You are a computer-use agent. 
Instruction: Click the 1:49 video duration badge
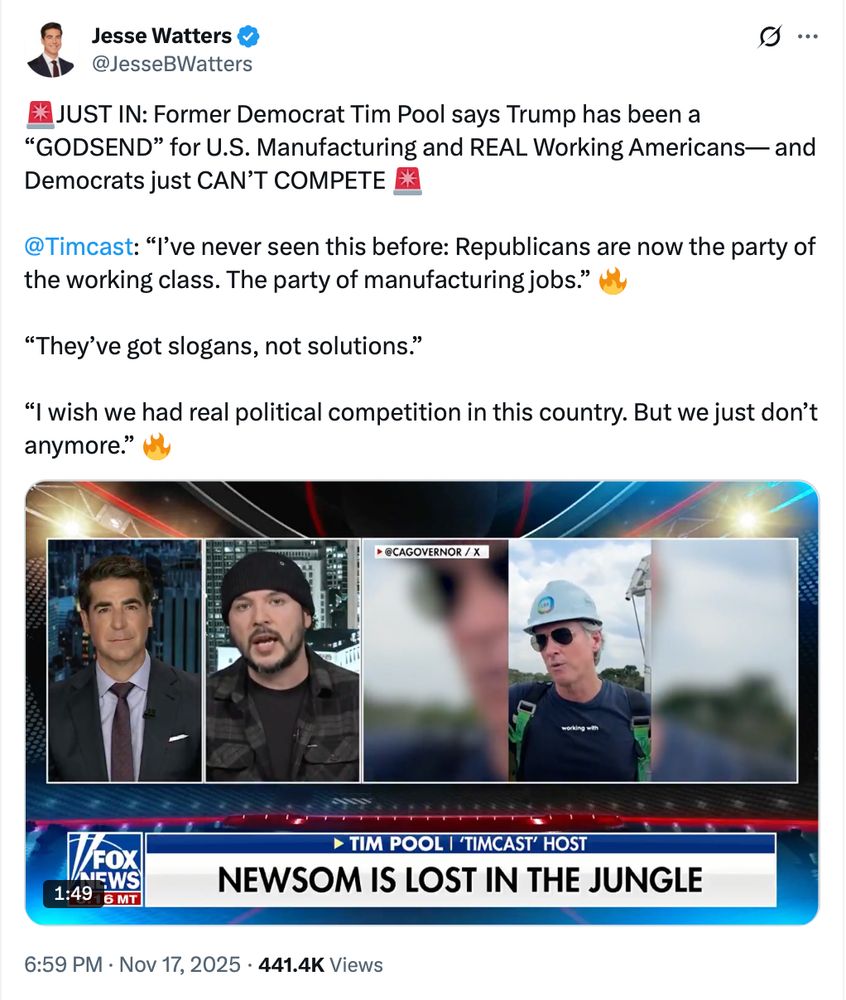(x=73, y=893)
